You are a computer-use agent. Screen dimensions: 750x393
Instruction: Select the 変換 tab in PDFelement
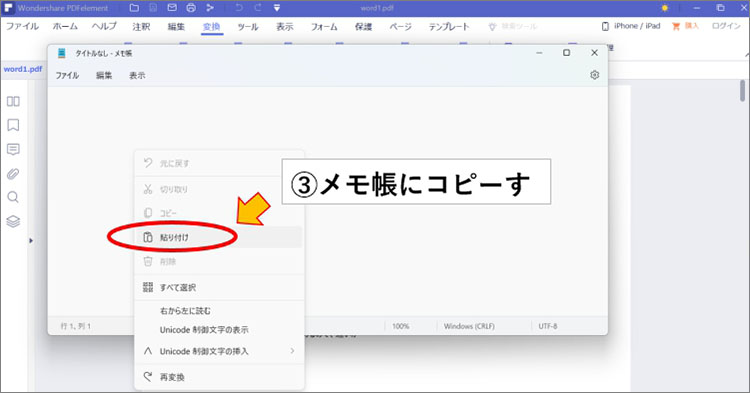211,27
